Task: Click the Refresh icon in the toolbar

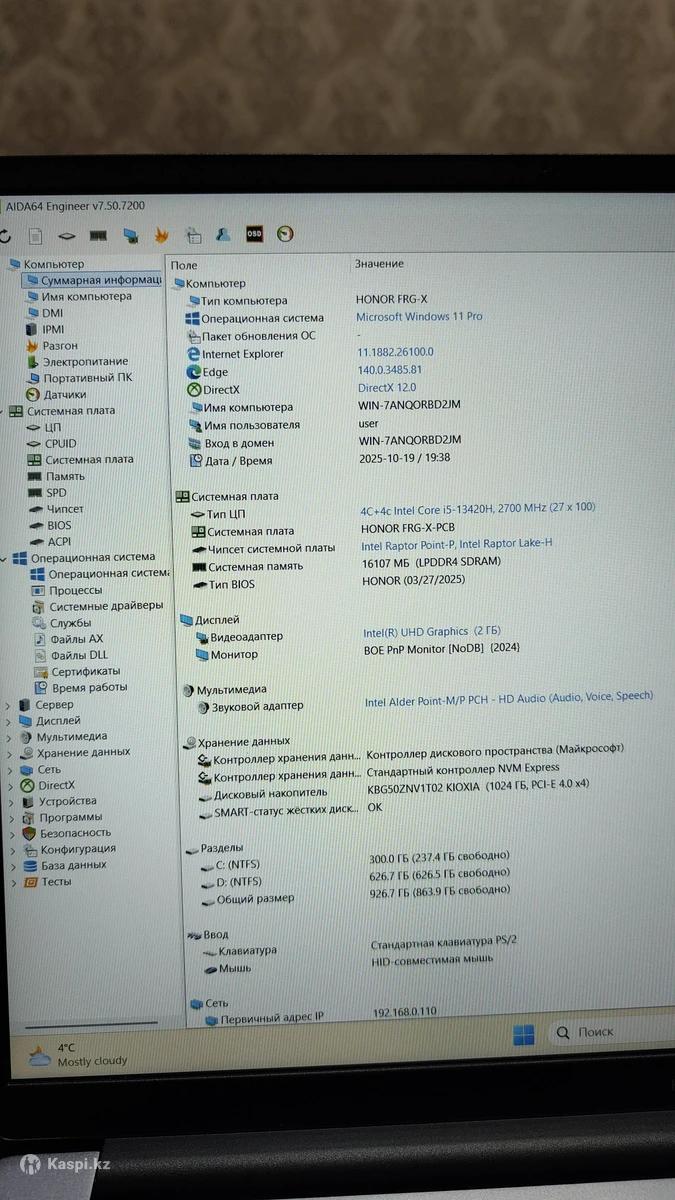Action: pos(5,236)
